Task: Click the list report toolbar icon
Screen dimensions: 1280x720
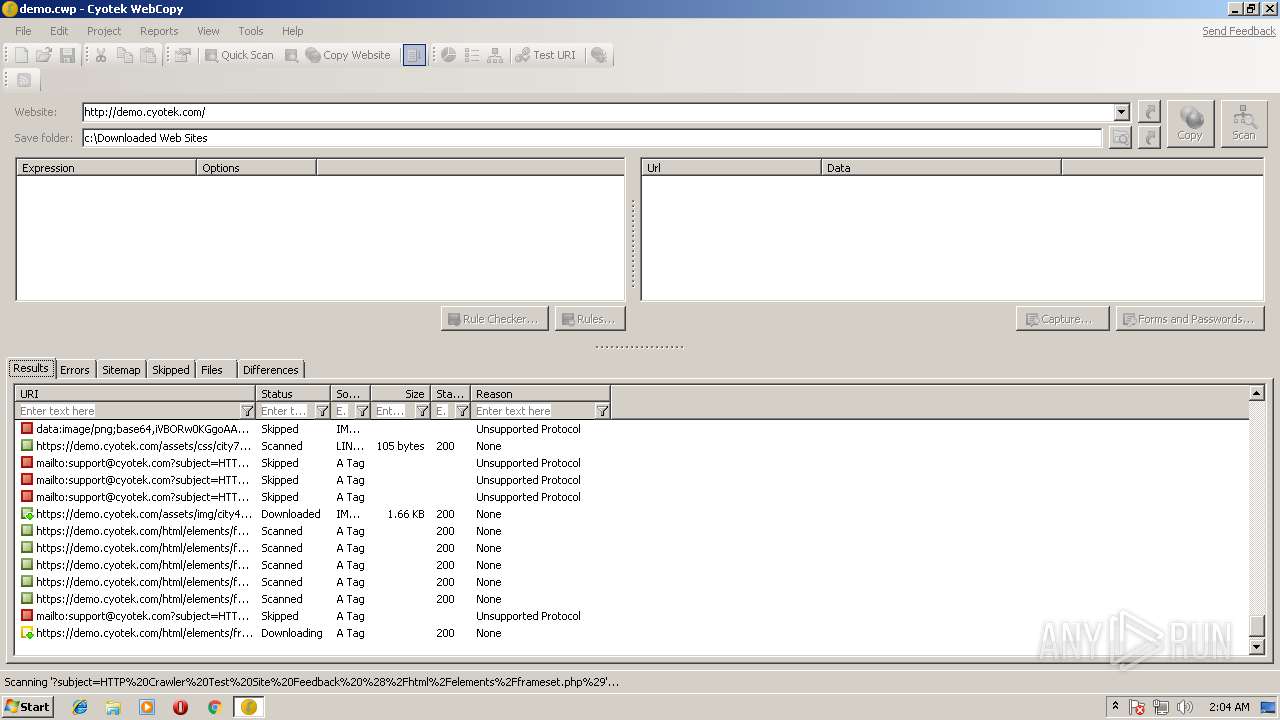Action: coord(472,56)
